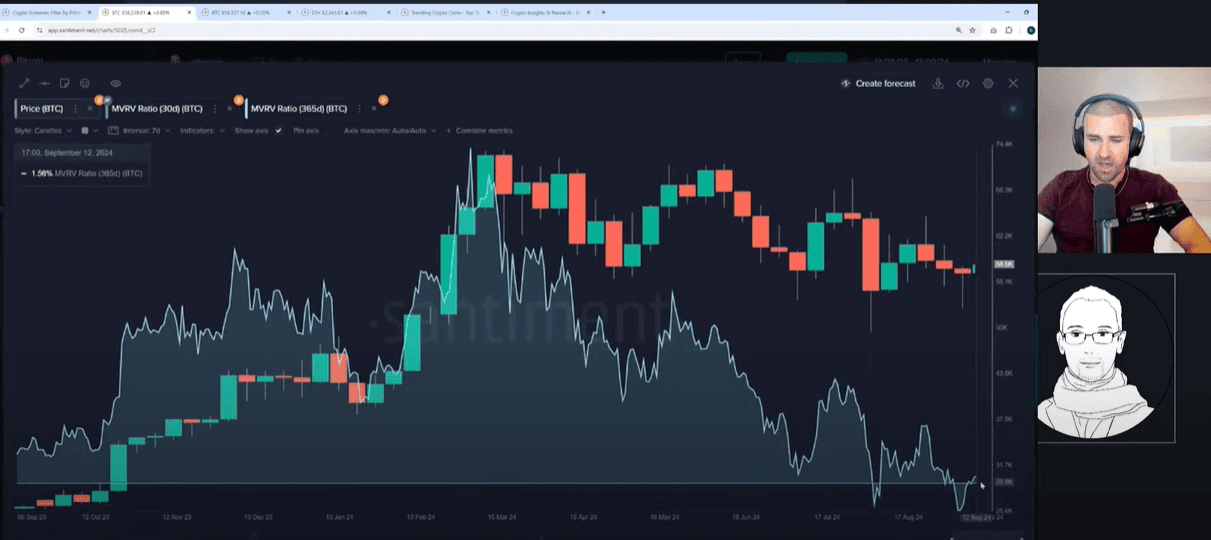Bookmark this page with star icon
Screen dimensions: 1211x540
972,31
